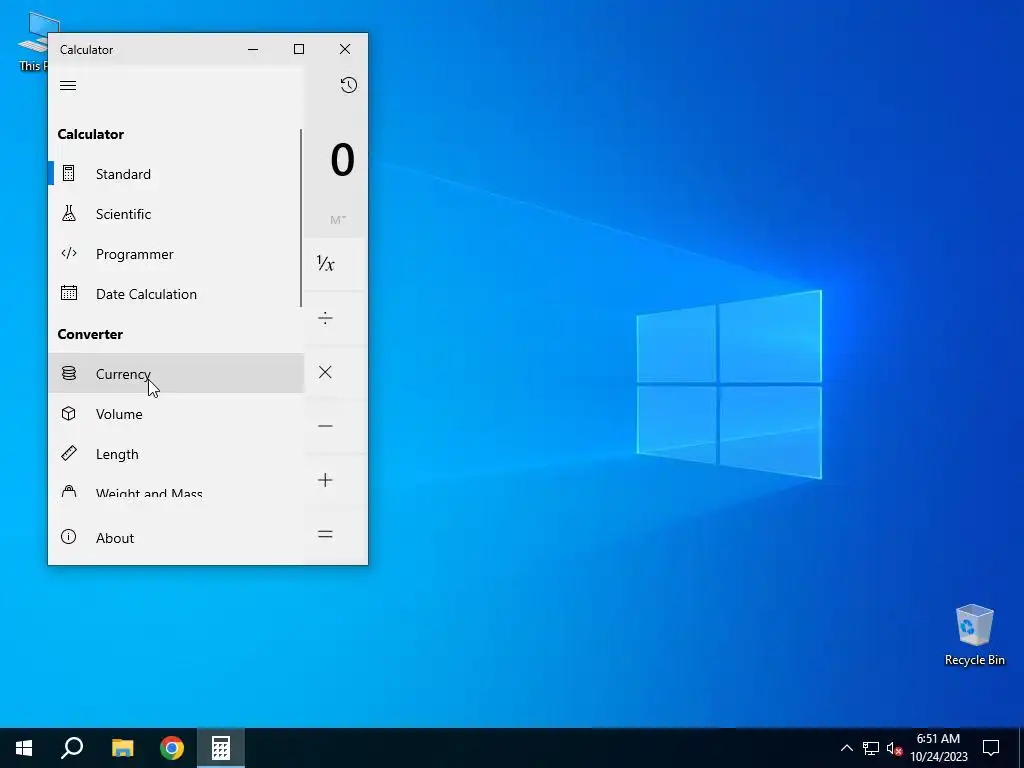This screenshot has height=768, width=1024.
Task: Maximize the Calculator window
Action: 298,49
